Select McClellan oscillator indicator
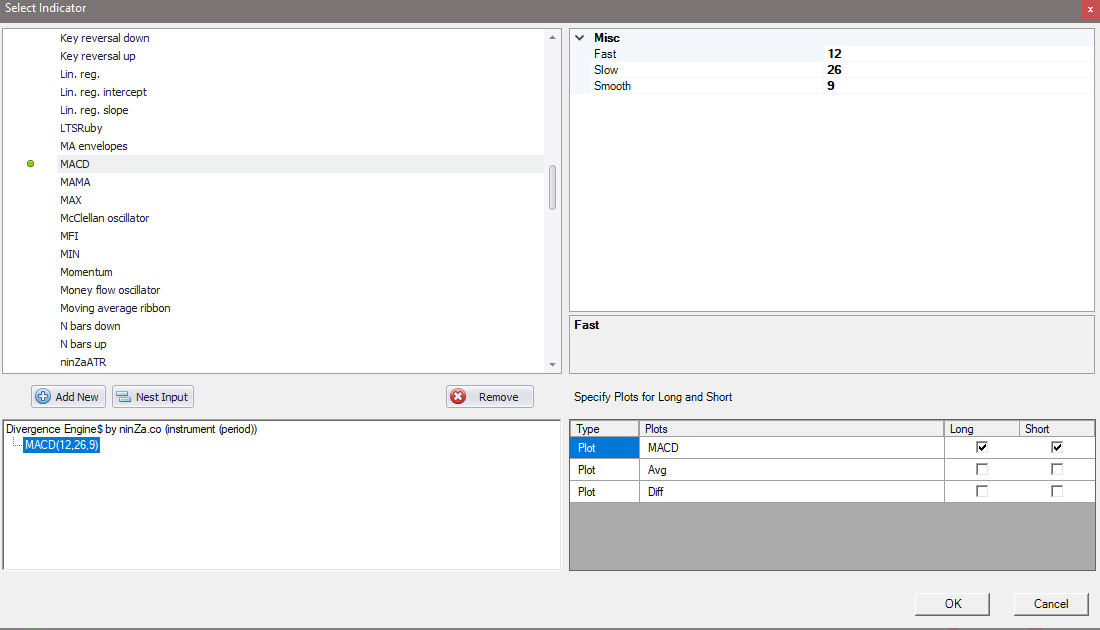Screen dimensions: 1100x630 pos(105,218)
